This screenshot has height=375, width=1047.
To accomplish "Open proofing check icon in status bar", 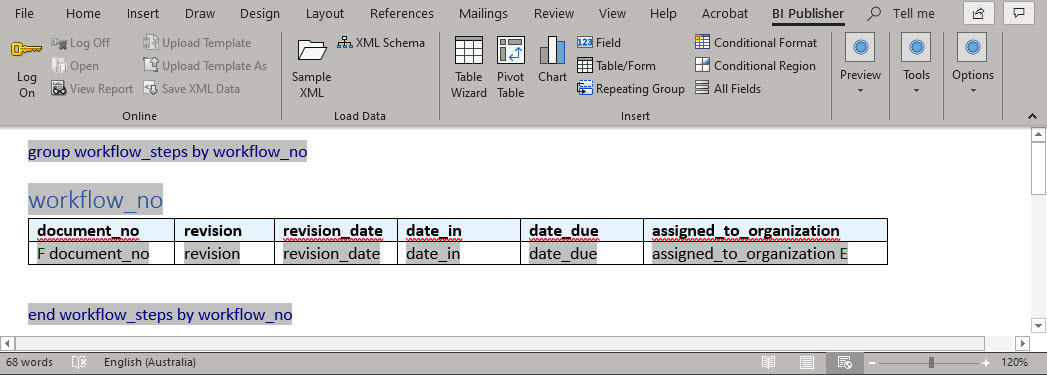I will (x=79, y=362).
